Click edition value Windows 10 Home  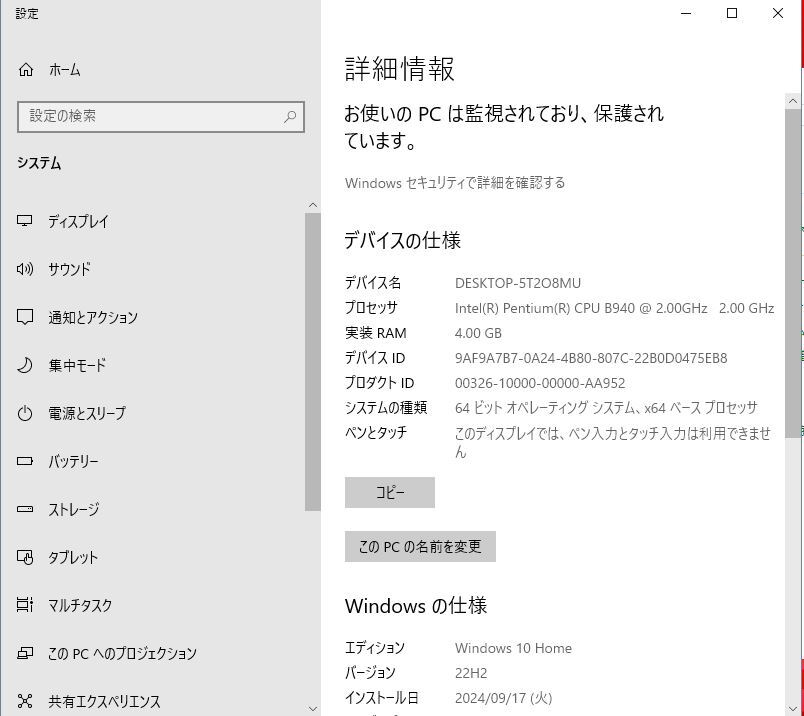(x=513, y=648)
